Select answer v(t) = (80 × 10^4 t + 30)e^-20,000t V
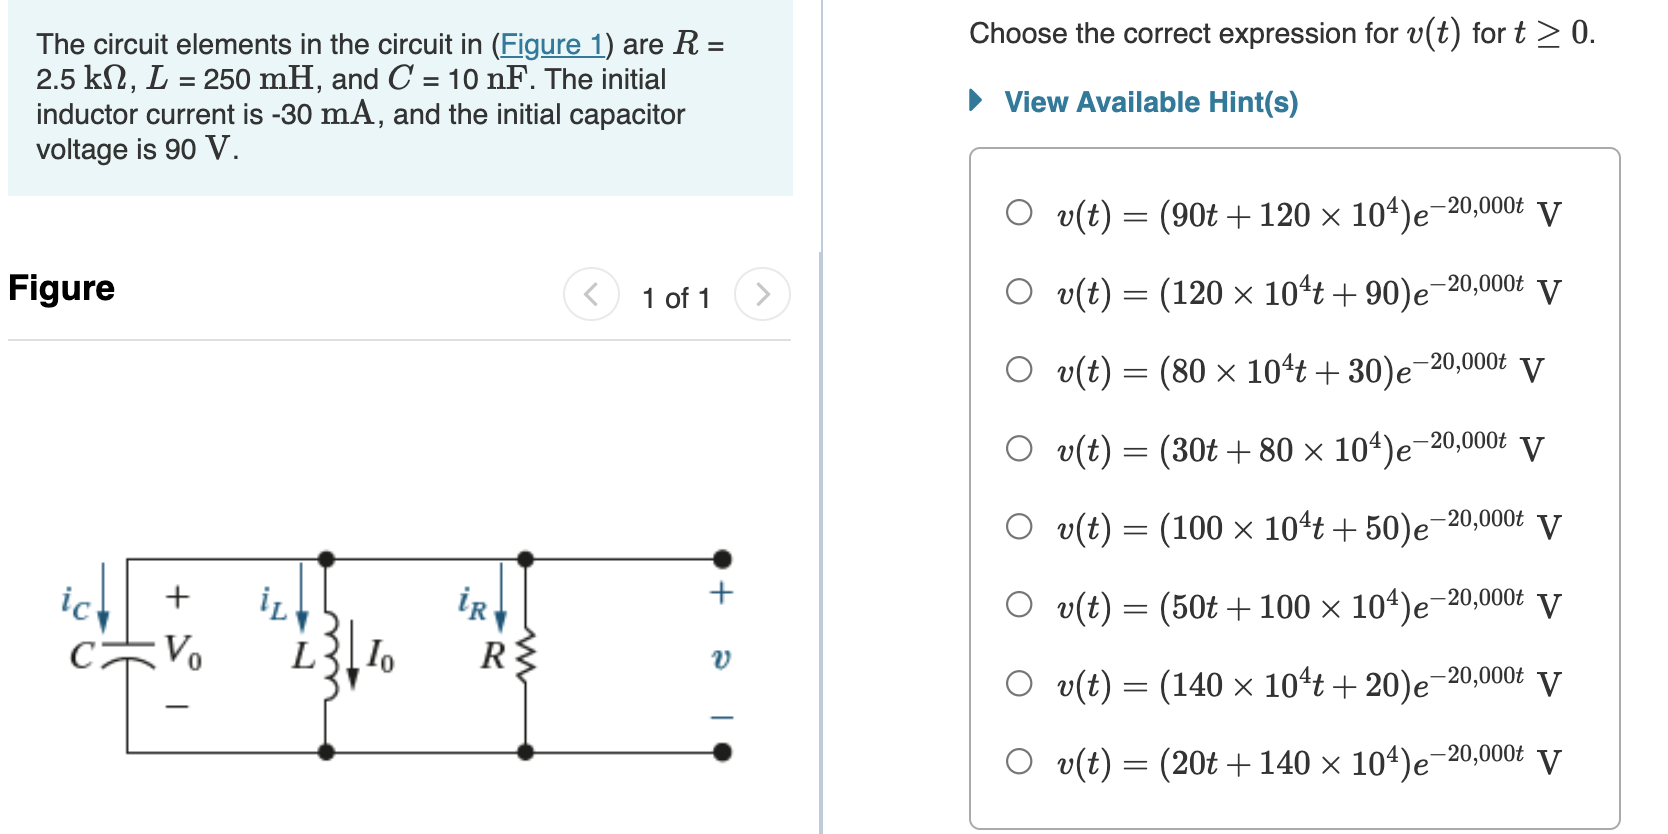This screenshot has height=834, width=1668. (x=1019, y=369)
